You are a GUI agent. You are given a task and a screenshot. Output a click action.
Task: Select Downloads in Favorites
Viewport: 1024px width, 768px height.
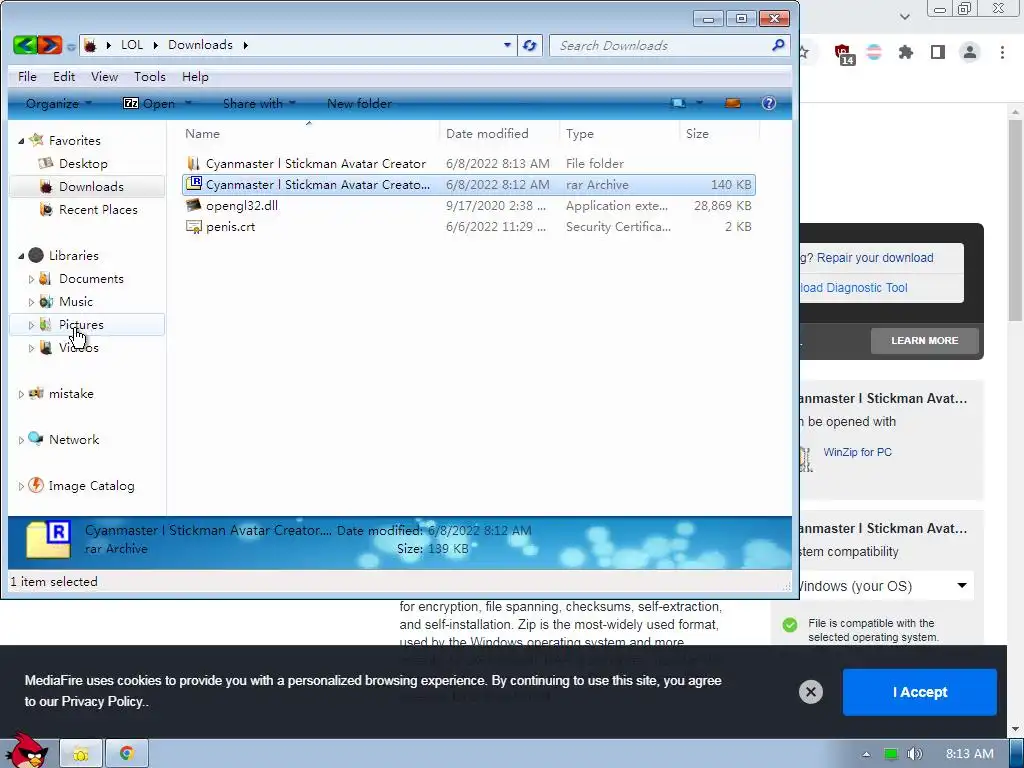(x=91, y=186)
